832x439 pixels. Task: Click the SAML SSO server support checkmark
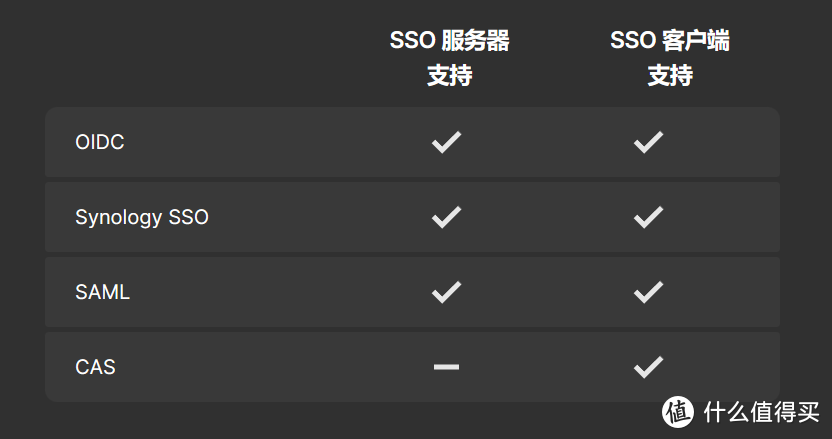point(446,292)
